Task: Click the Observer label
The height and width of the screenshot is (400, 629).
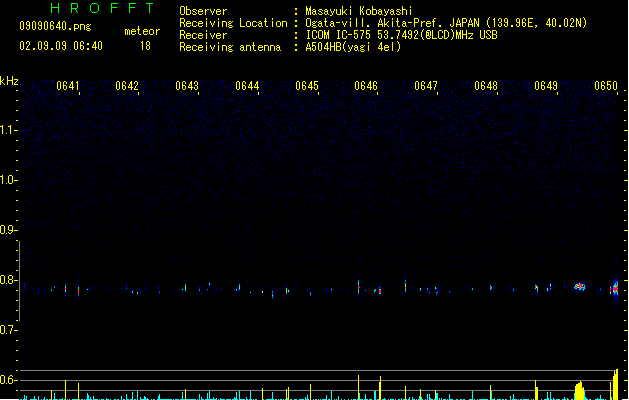Action: (203, 11)
